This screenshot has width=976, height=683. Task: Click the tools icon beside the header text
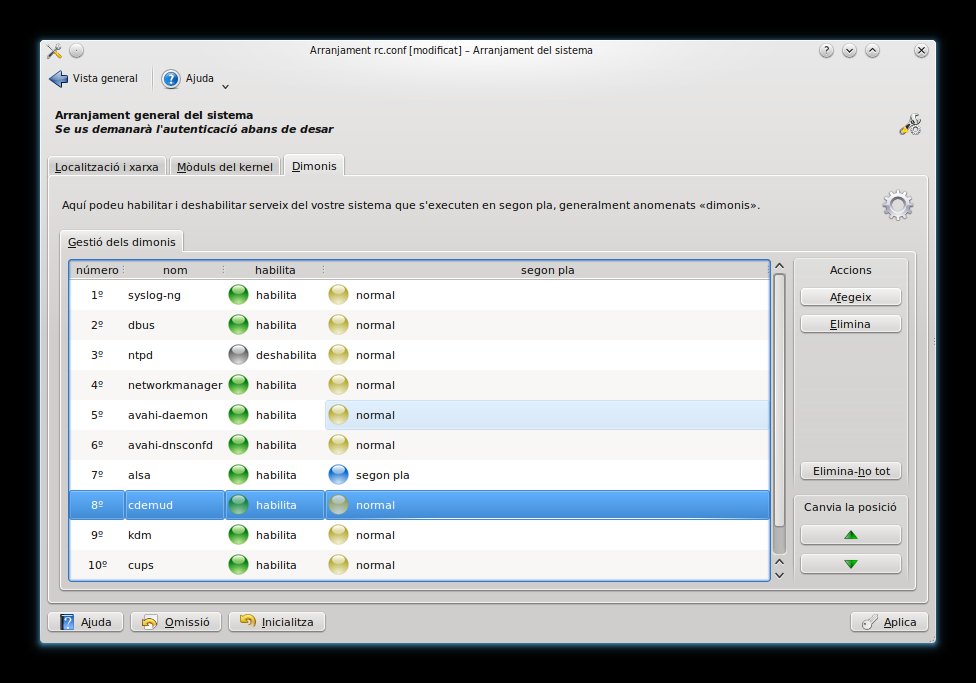pyautogui.click(x=910, y=124)
